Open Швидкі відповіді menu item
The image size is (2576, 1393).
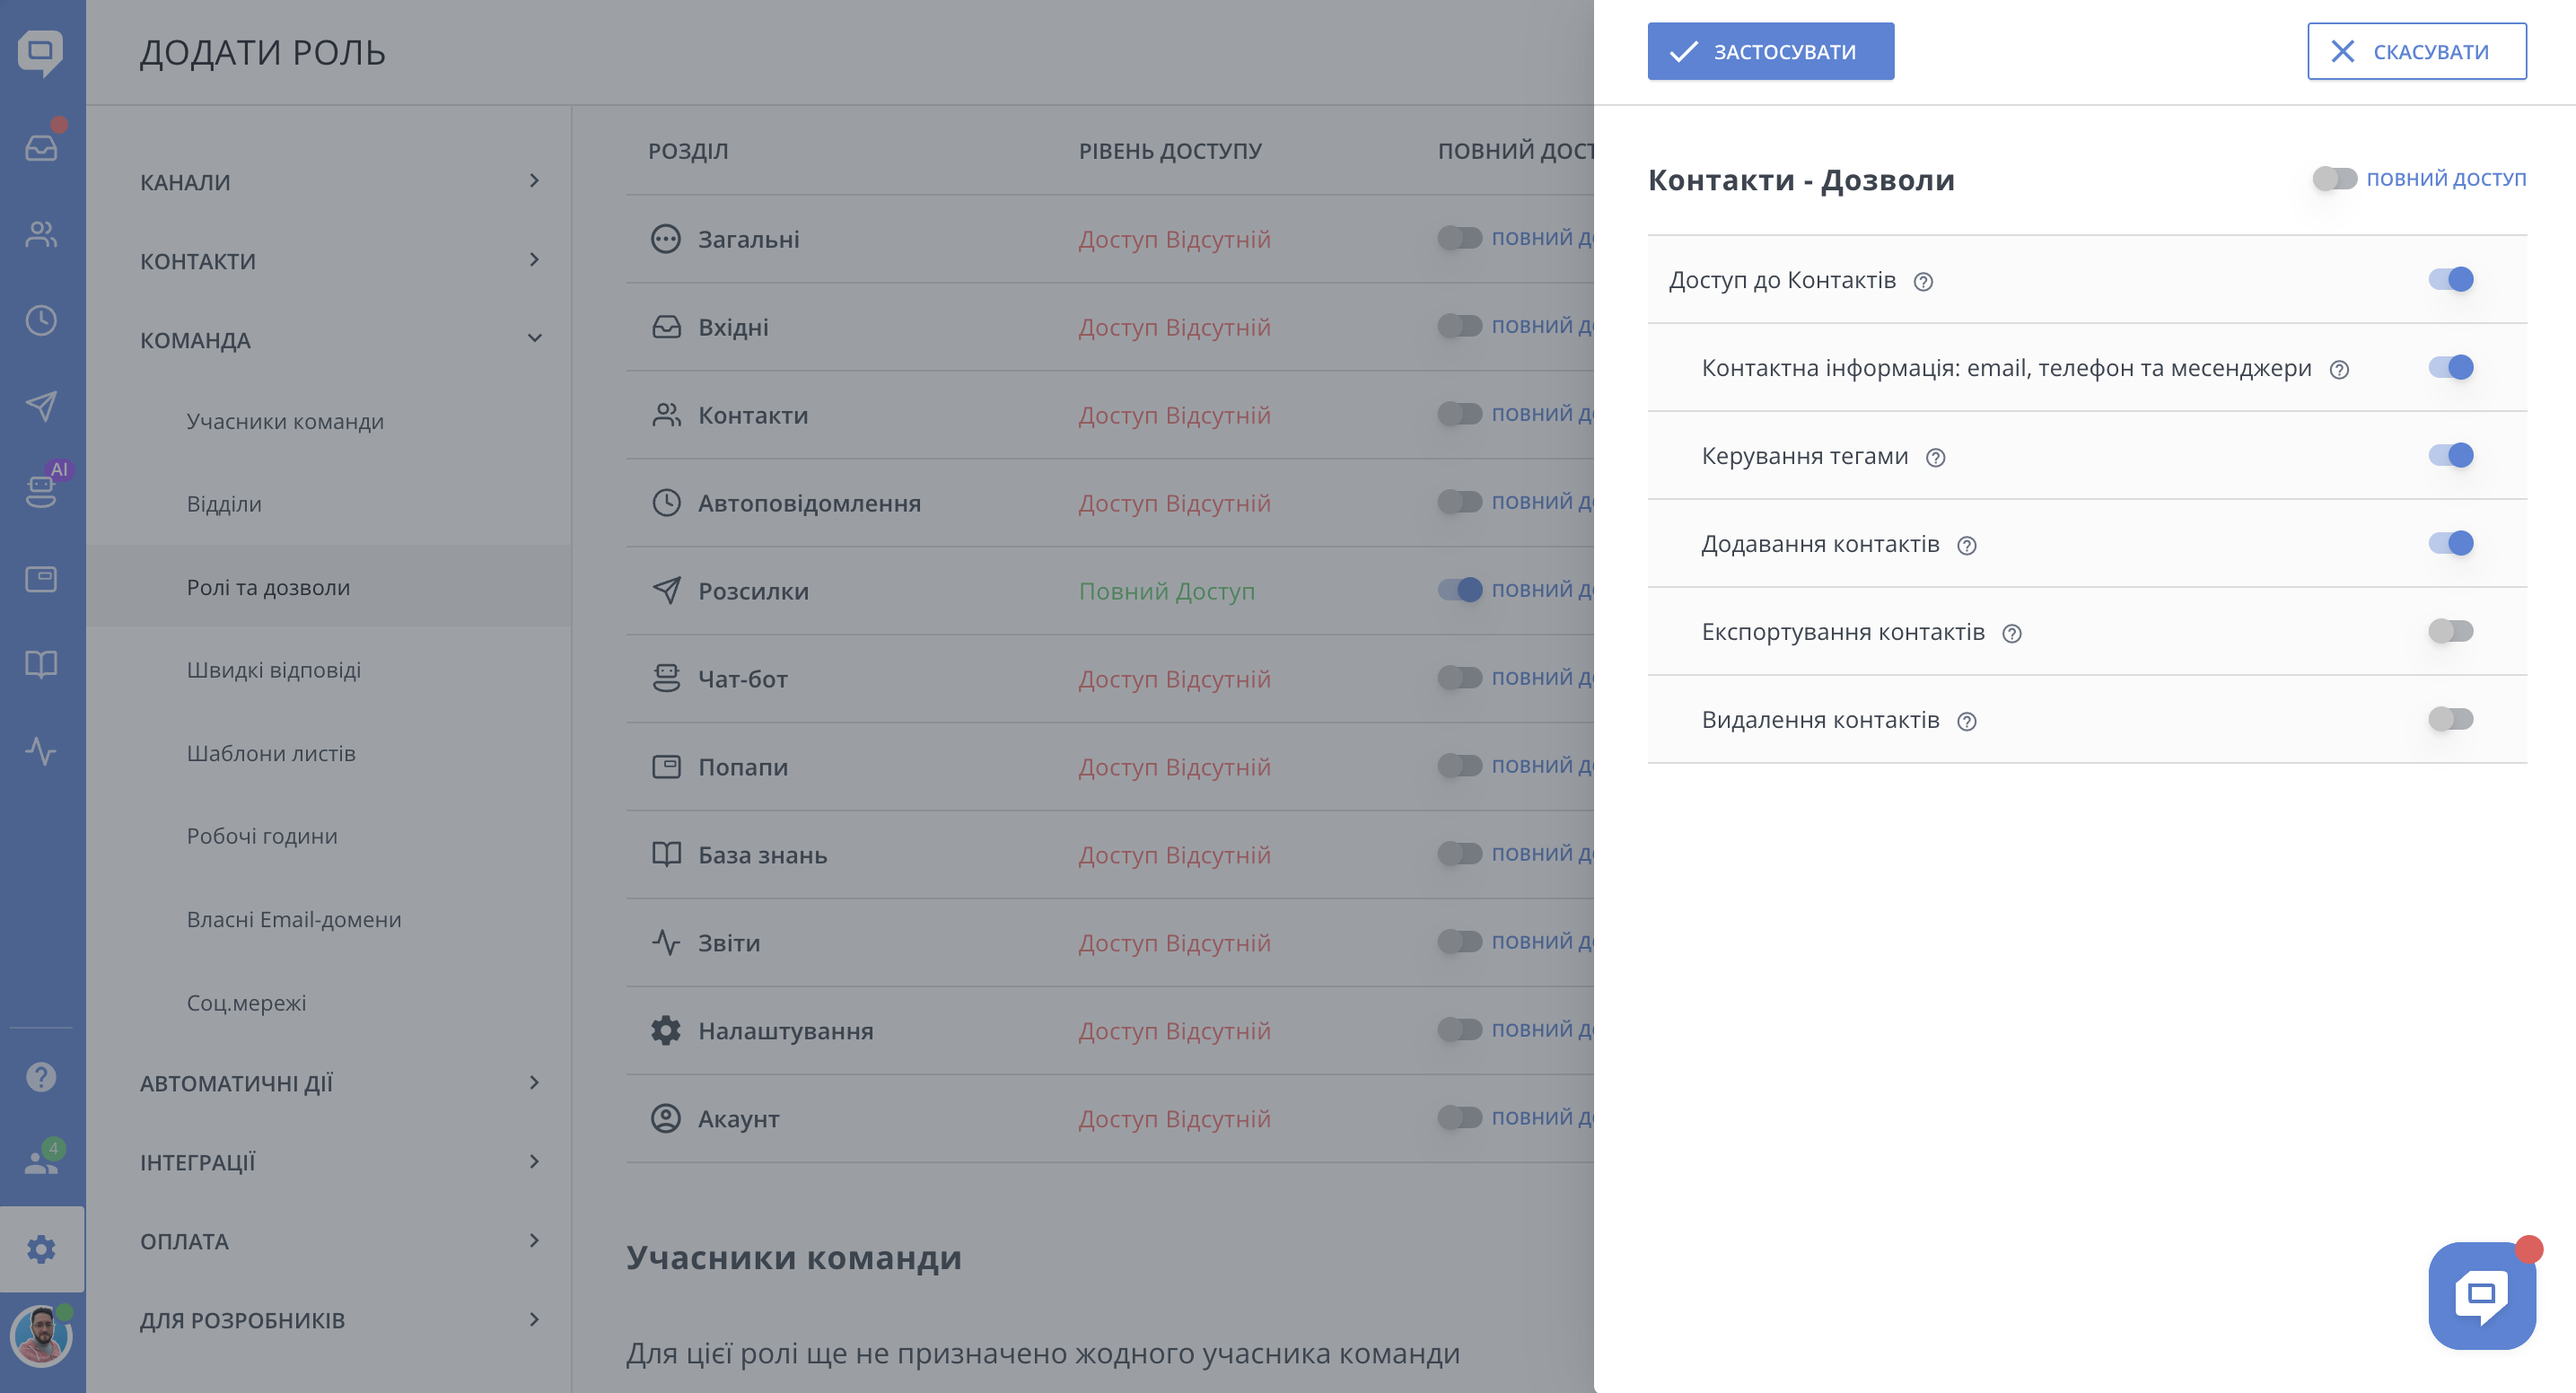click(x=274, y=670)
